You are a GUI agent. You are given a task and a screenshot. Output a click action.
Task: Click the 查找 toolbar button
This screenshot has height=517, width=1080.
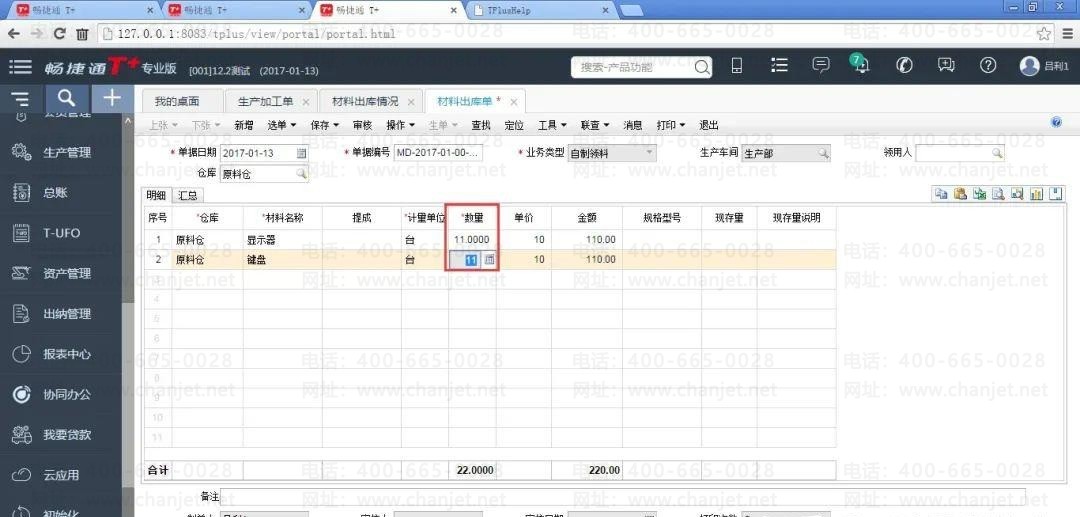click(481, 125)
